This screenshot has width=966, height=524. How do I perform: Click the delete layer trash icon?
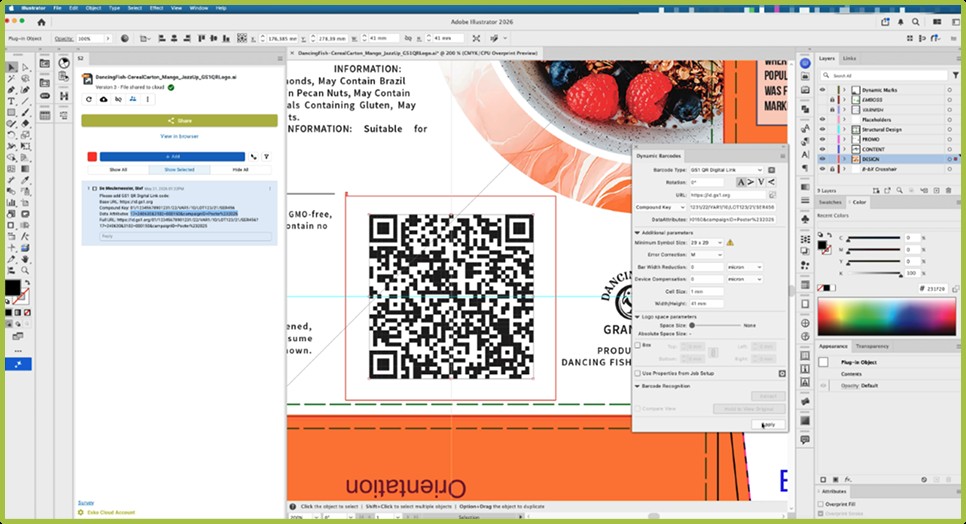(949, 191)
